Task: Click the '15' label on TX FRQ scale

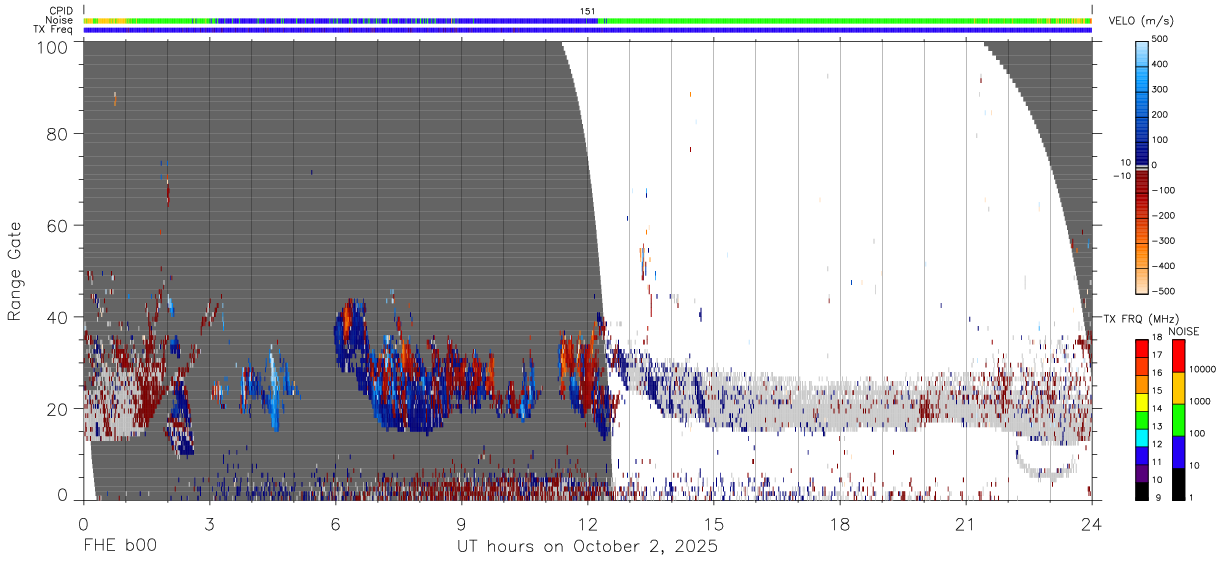Action: click(1159, 392)
